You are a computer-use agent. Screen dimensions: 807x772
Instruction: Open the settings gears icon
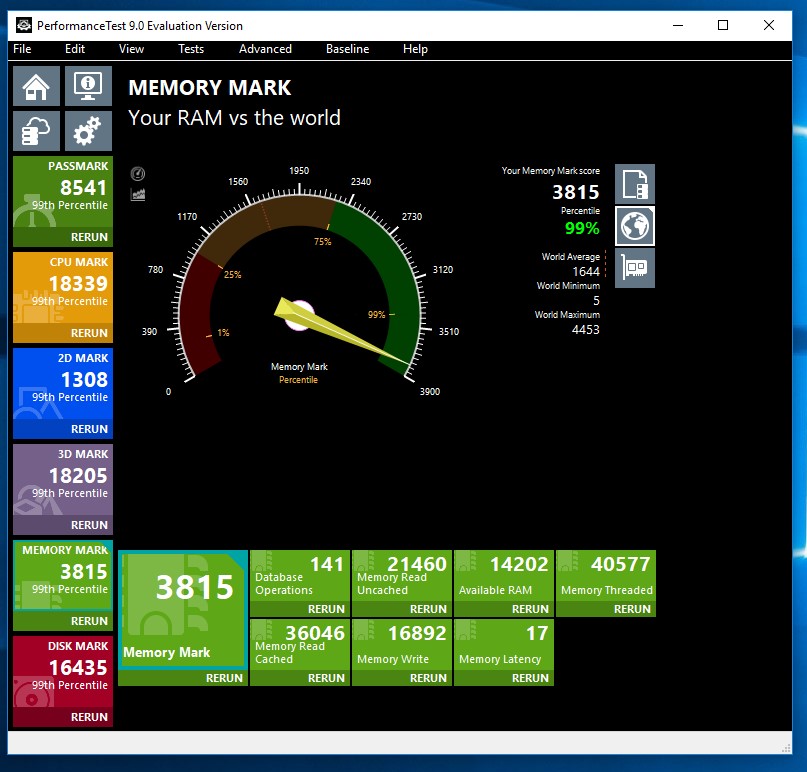click(x=89, y=131)
